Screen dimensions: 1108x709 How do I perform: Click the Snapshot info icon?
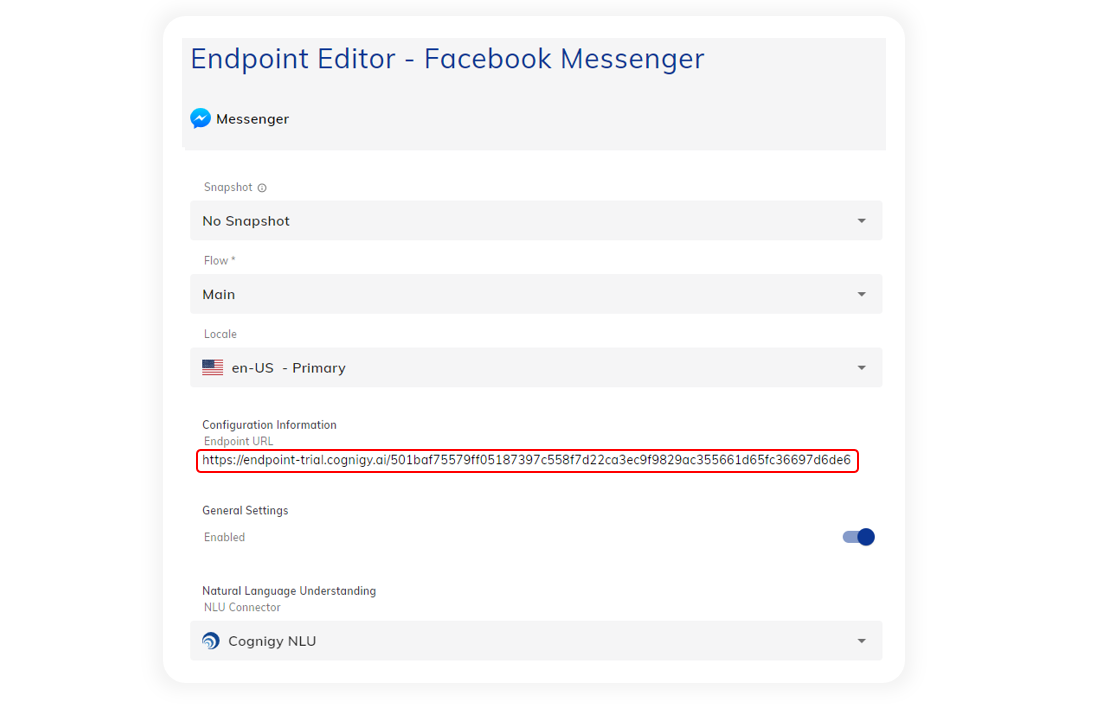coord(262,188)
